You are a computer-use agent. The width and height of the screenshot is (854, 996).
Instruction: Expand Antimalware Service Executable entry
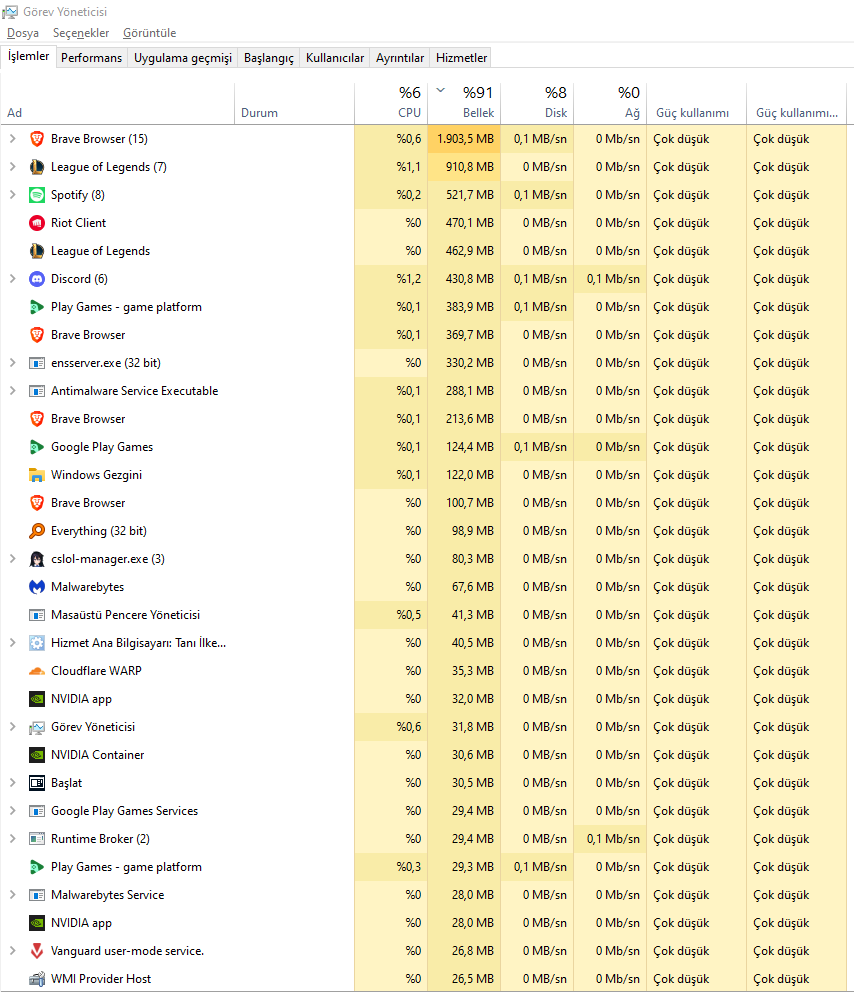click(13, 391)
